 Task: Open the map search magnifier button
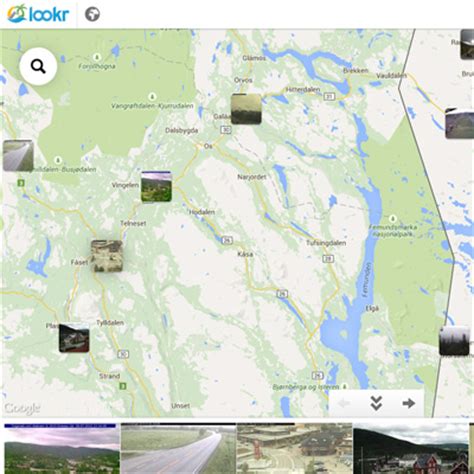coord(38,66)
